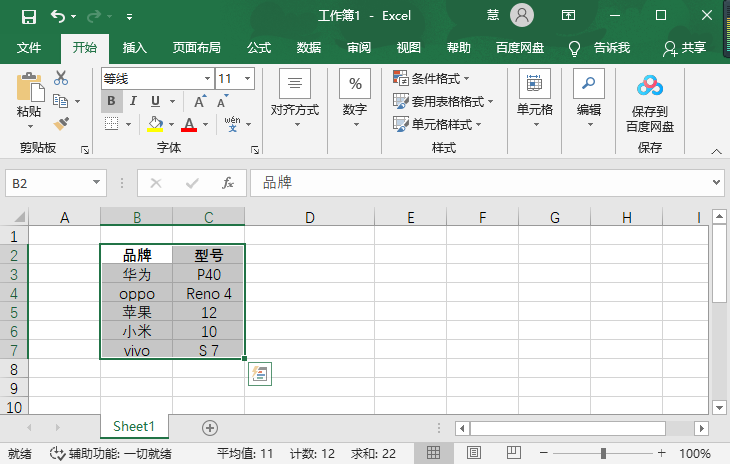The image size is (730, 464).
Task: Open 条件格式 conditional formatting
Action: point(431,78)
